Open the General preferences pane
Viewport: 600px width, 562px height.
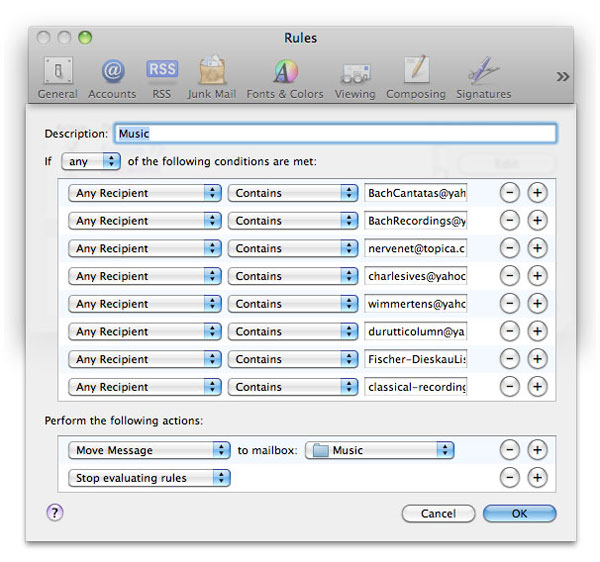(58, 78)
